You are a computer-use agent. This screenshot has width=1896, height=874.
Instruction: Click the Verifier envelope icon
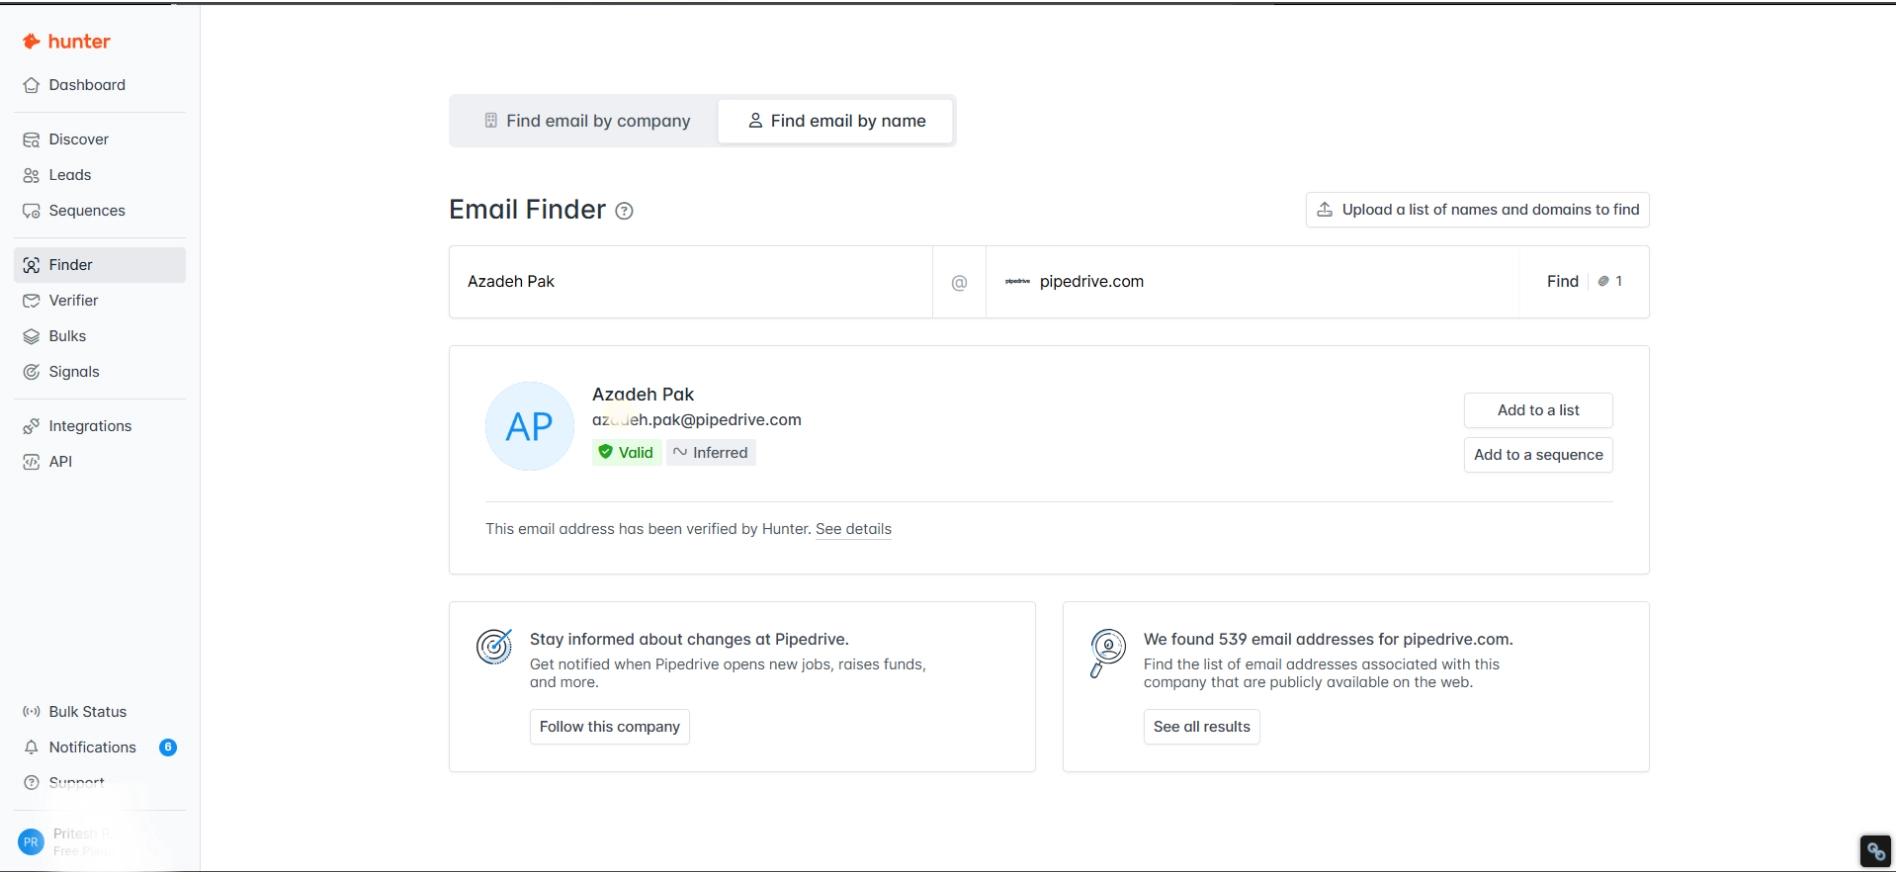click(x=31, y=300)
